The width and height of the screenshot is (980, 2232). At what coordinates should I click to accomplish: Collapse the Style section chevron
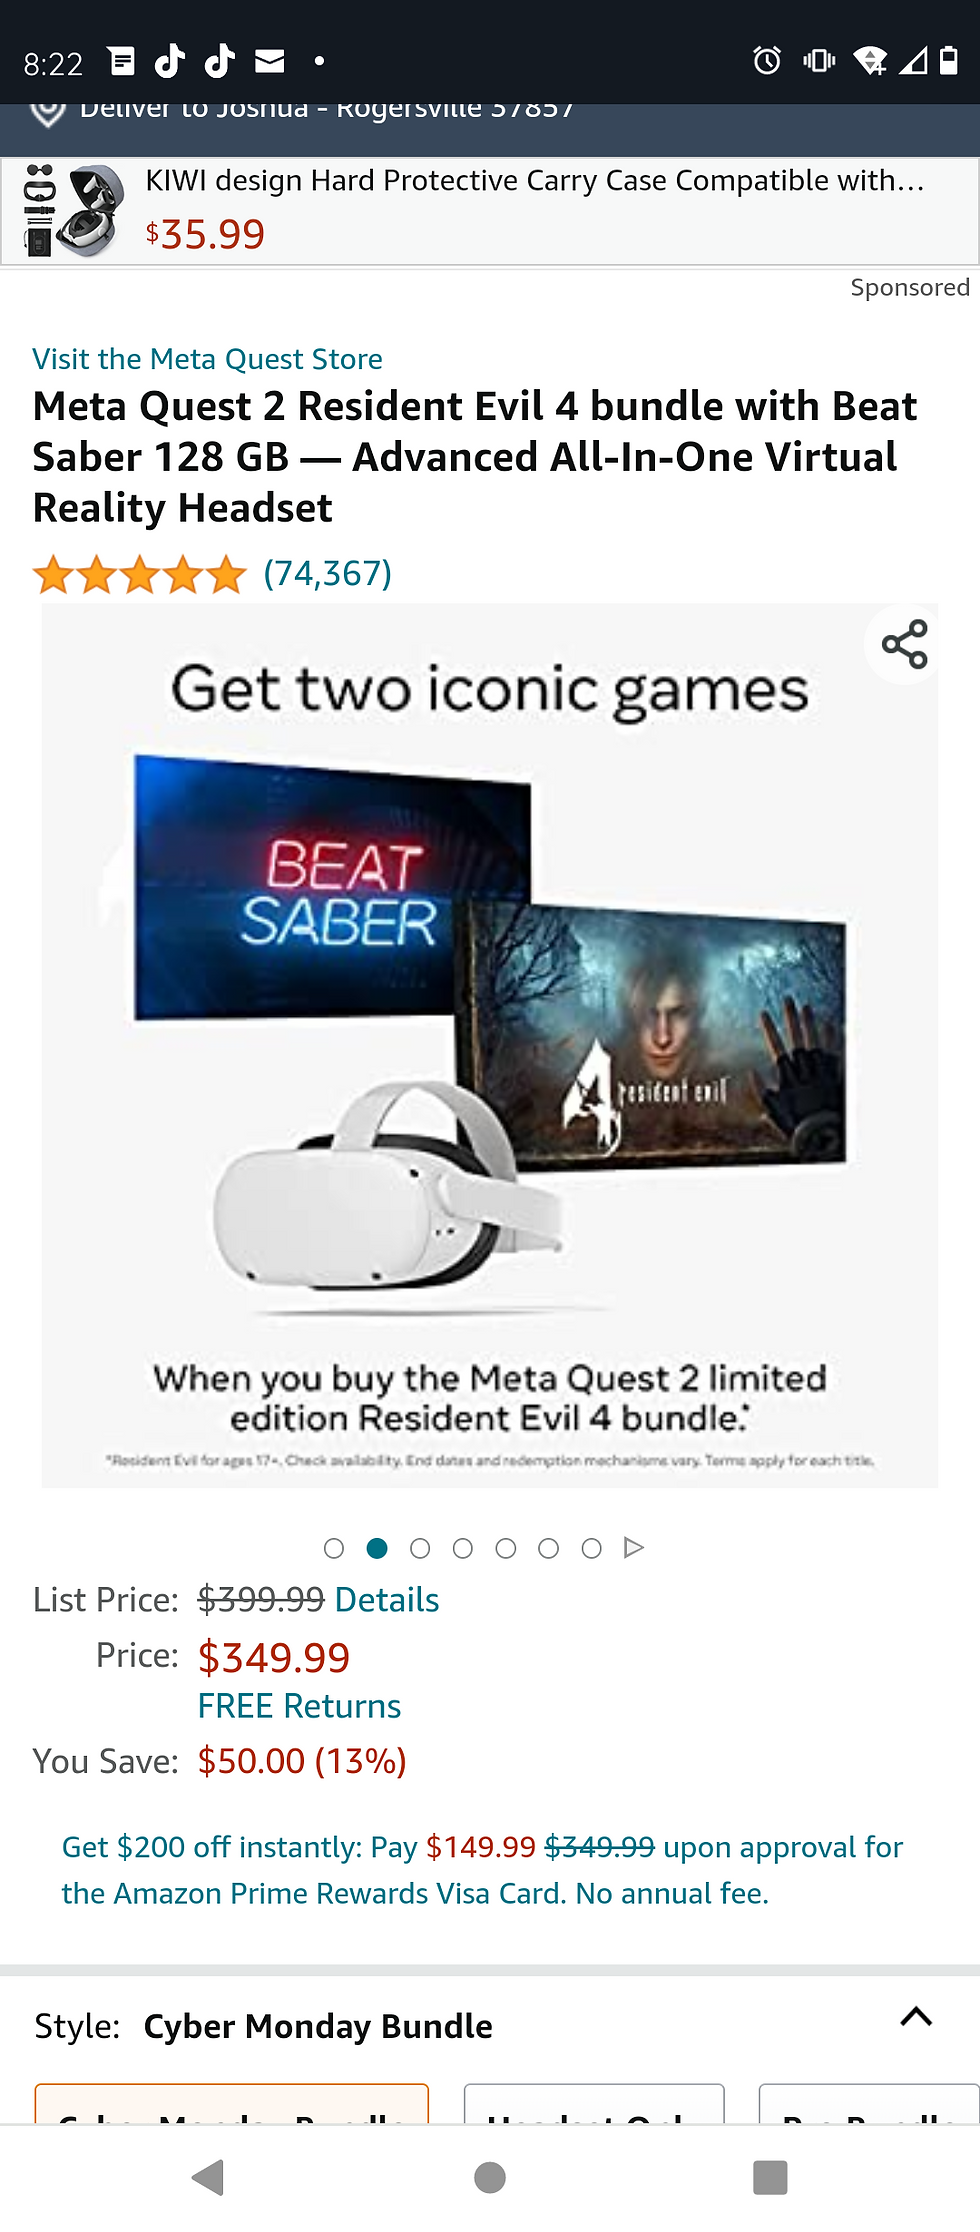pyautogui.click(x=916, y=2017)
